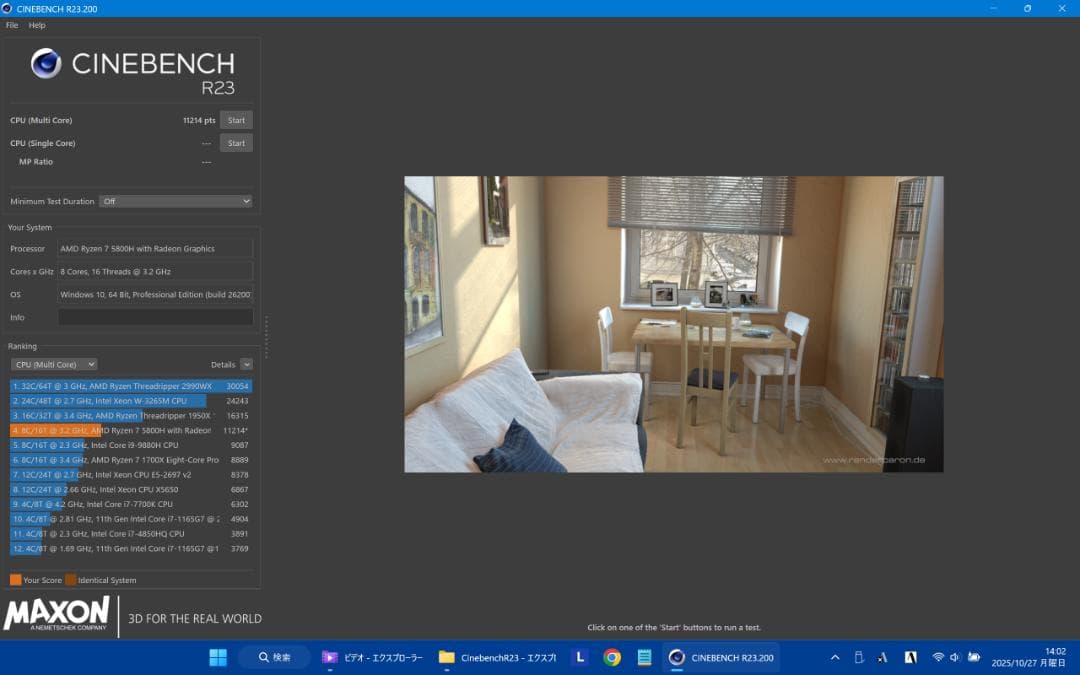Image resolution: width=1080 pixels, height=675 pixels.
Task: Start the CPU (Single Core) test
Action: click(236, 142)
